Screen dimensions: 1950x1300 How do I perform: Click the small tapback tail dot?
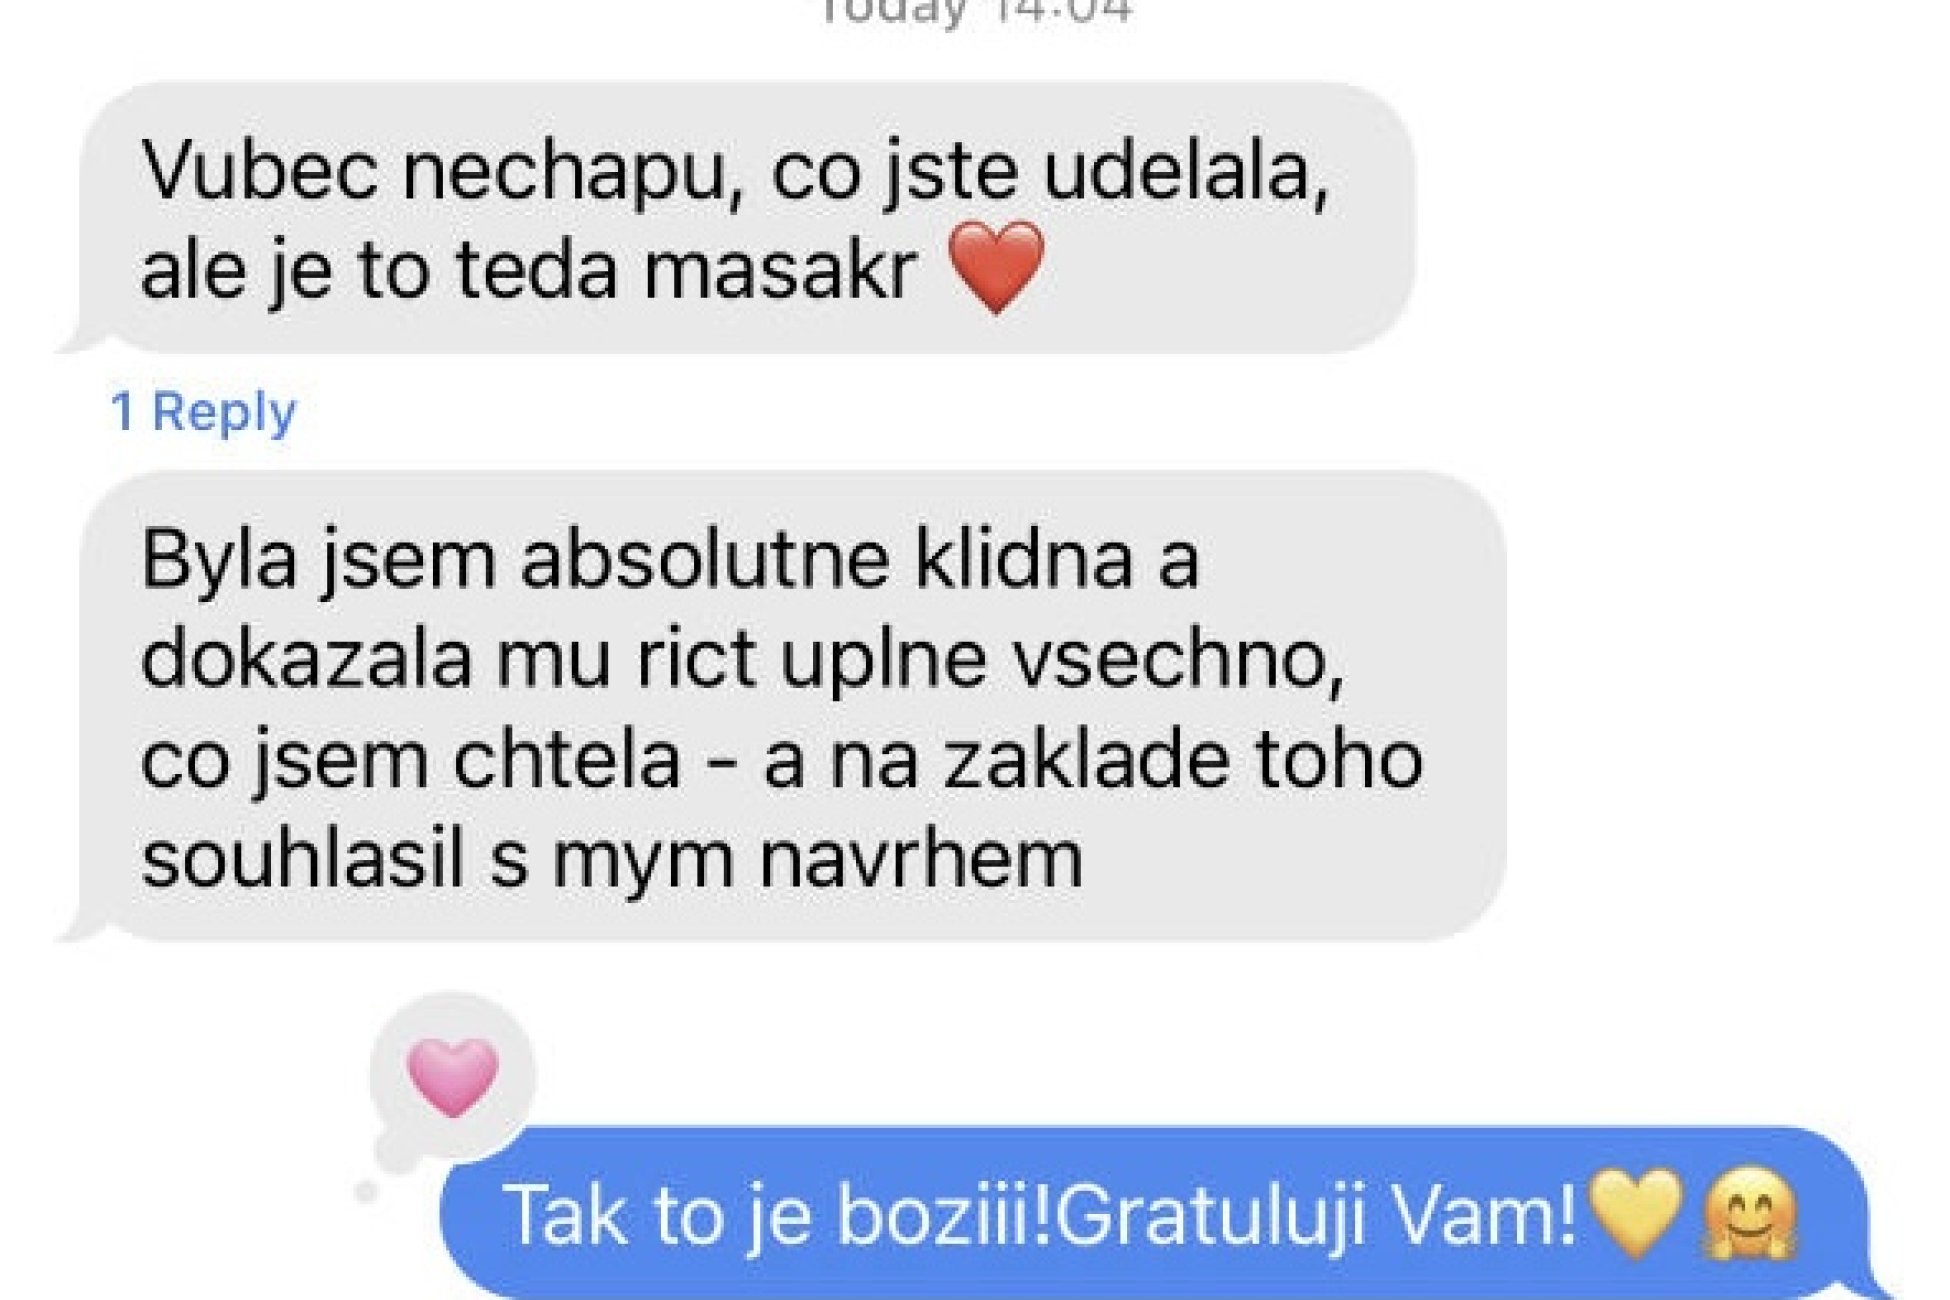click(x=366, y=1191)
